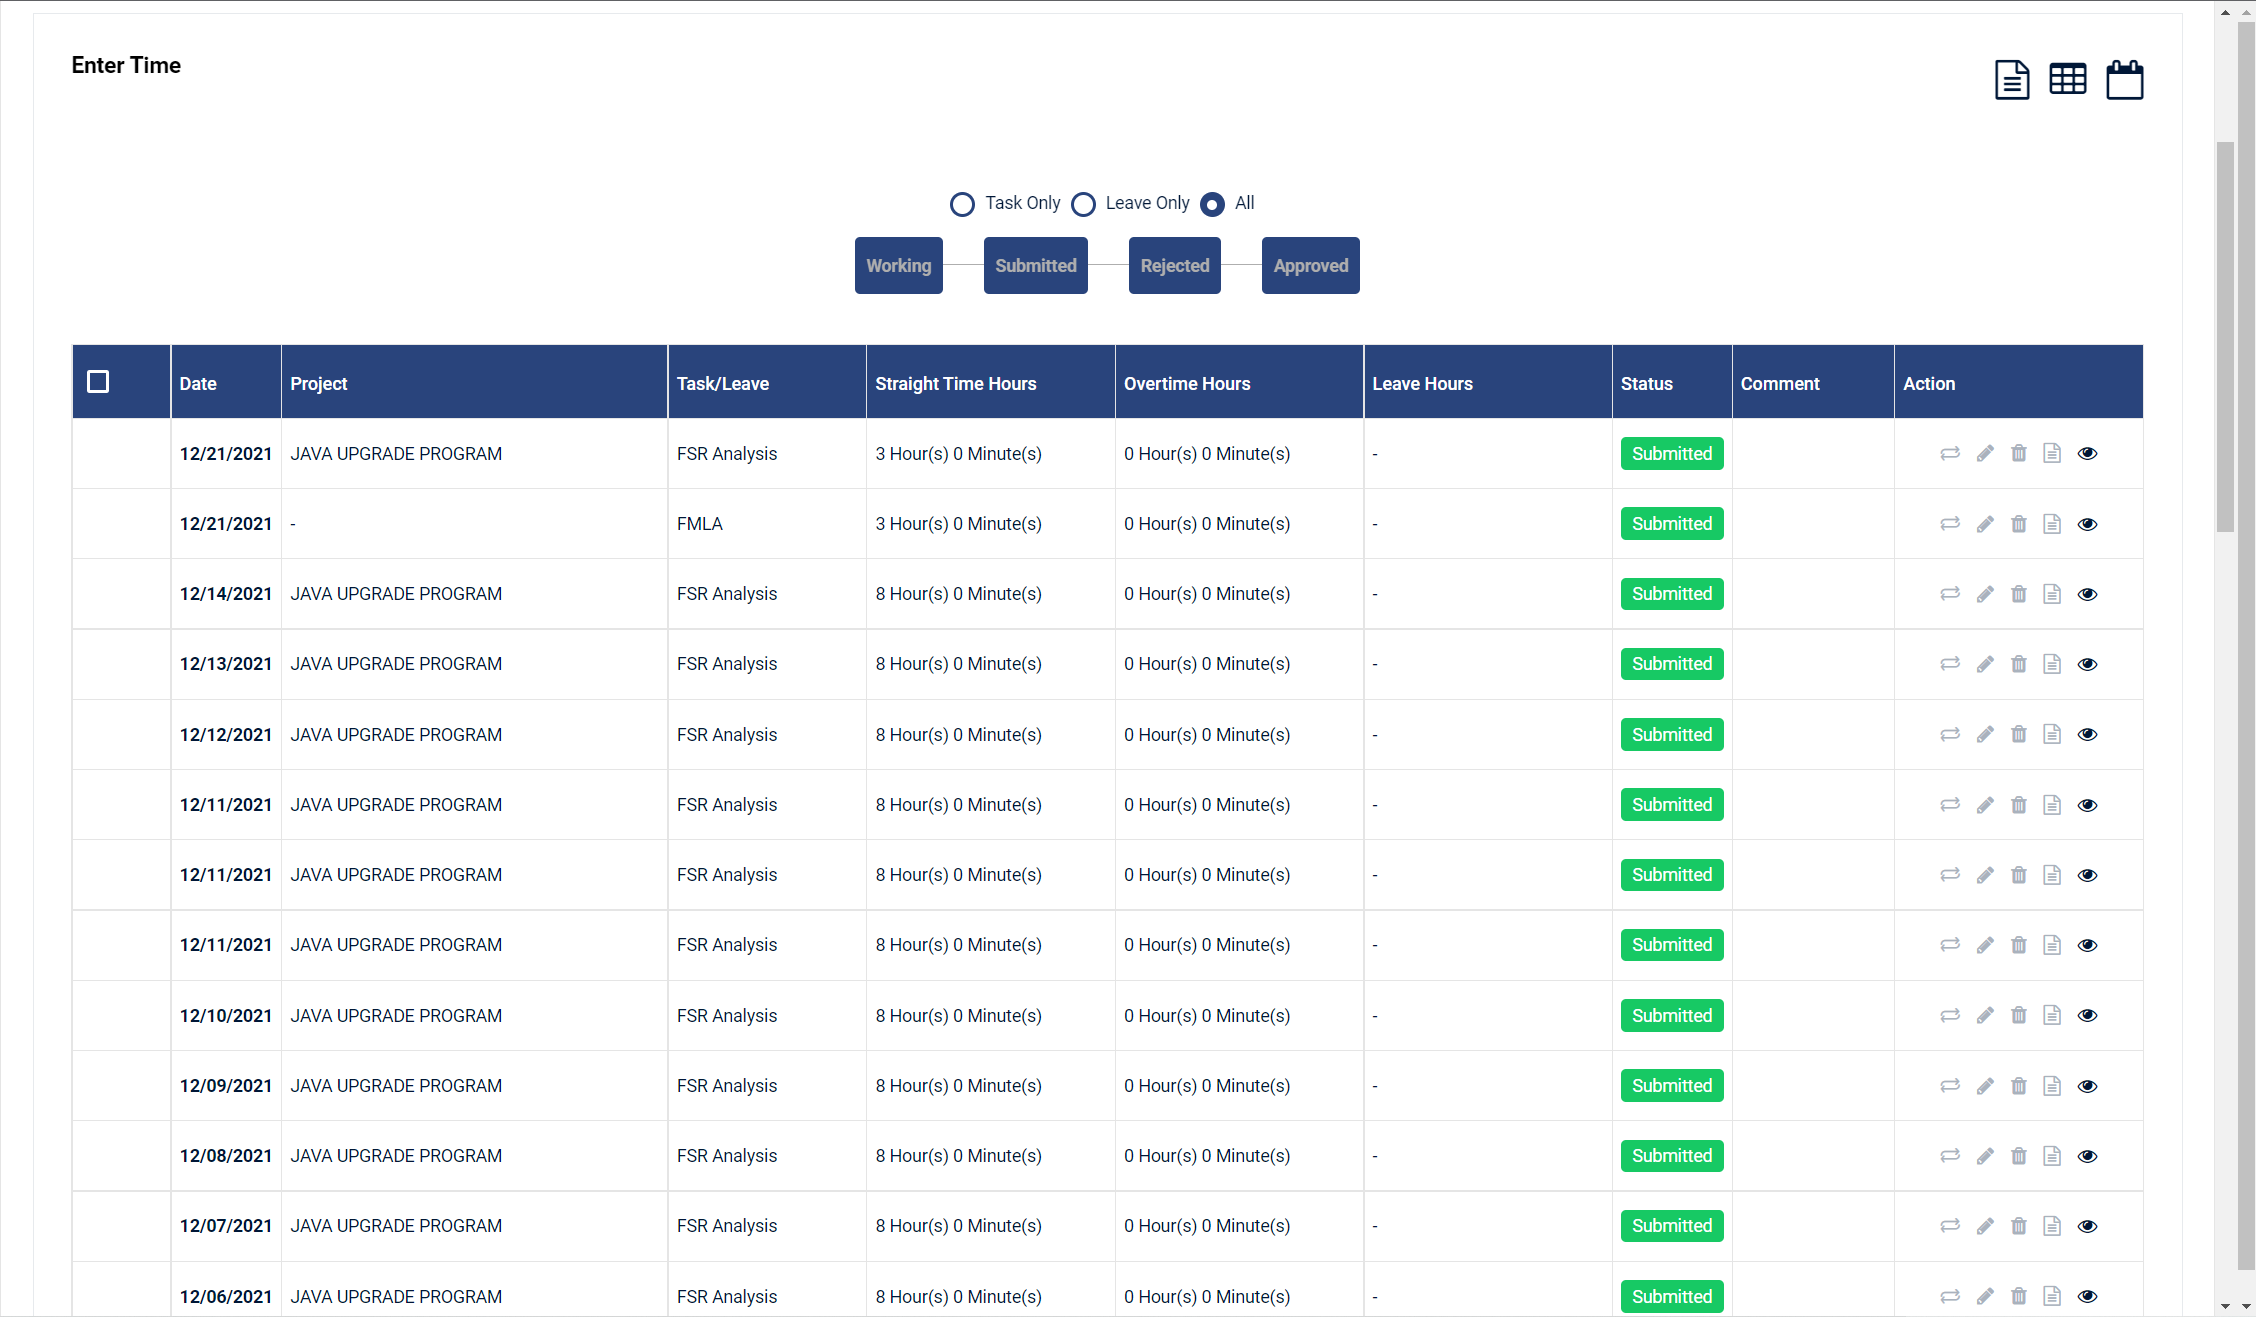2256x1317 pixels.
Task: Delete the 12/10/2021 entry via trash icon
Action: [x=2019, y=1015]
